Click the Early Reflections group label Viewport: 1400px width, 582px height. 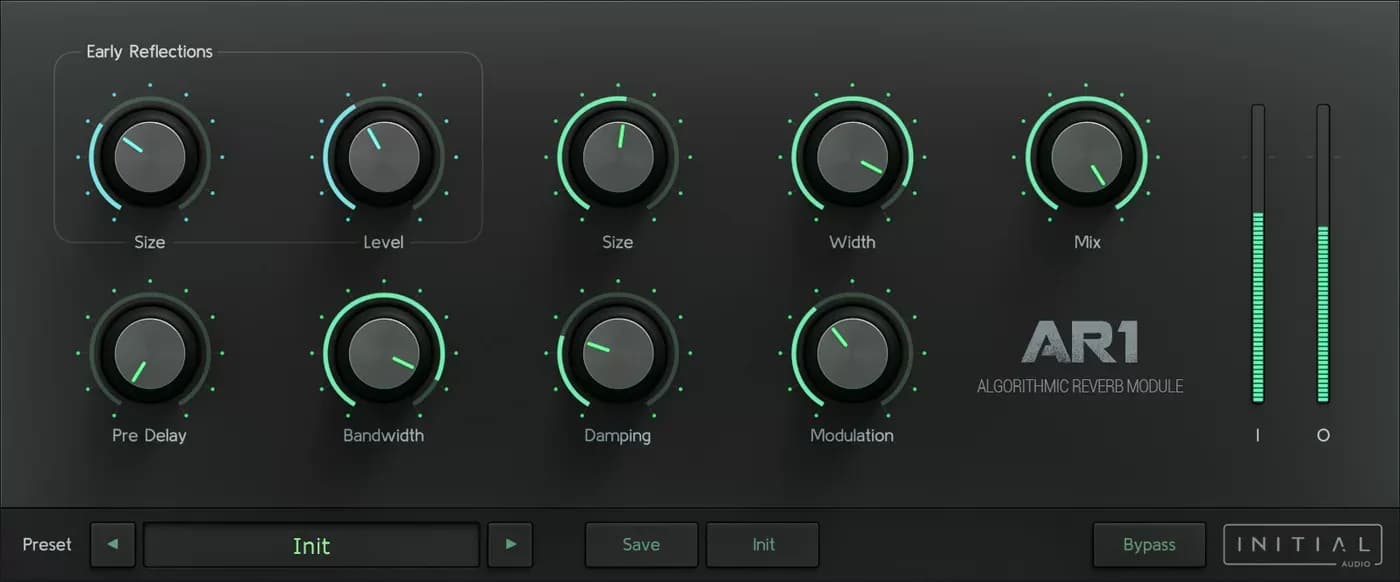150,52
